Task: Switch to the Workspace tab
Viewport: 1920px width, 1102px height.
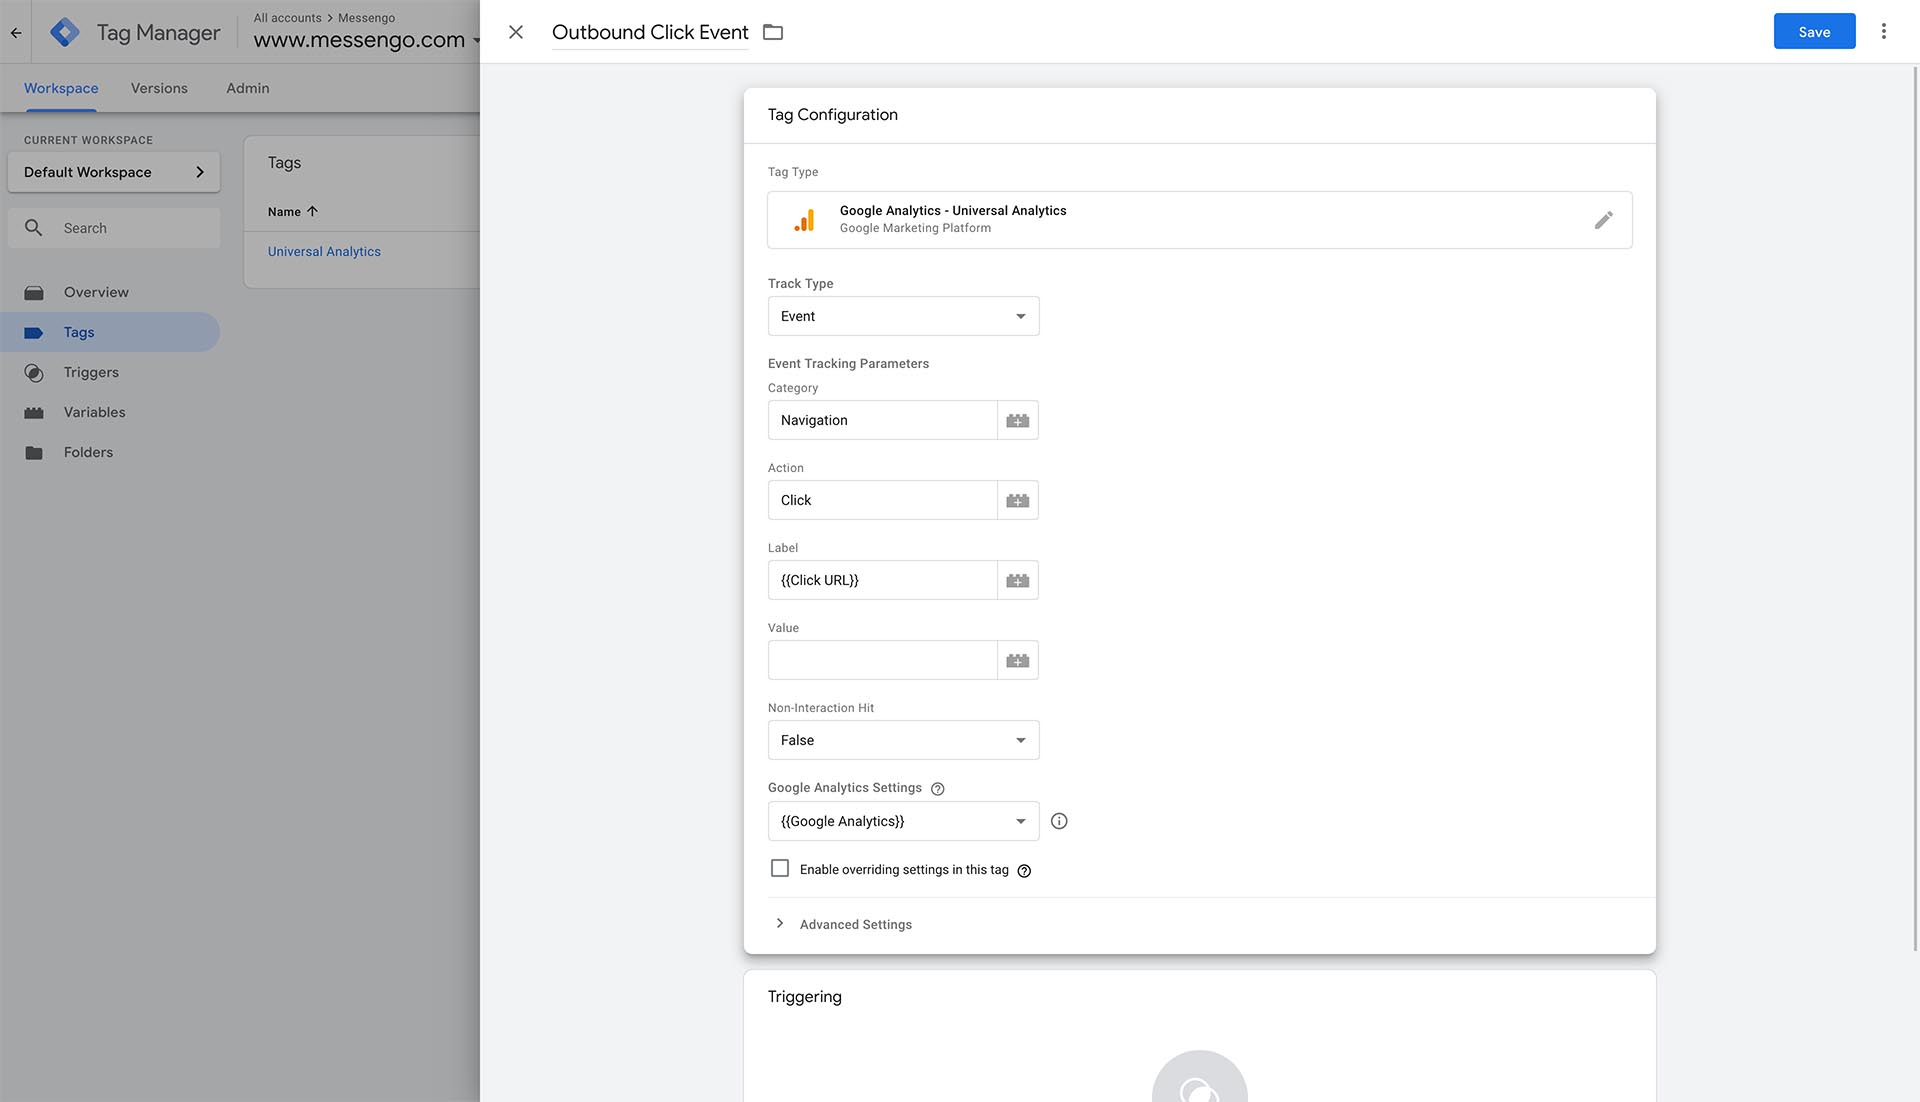Action: pyautogui.click(x=61, y=88)
